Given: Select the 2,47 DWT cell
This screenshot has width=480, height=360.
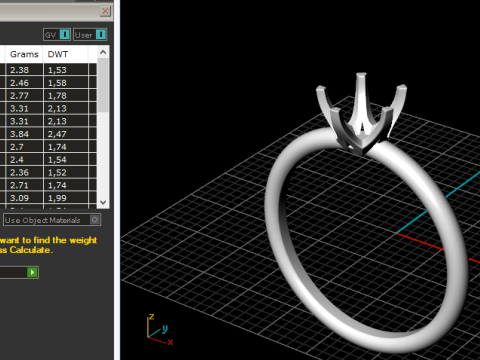Looking at the screenshot, I should [66, 134].
